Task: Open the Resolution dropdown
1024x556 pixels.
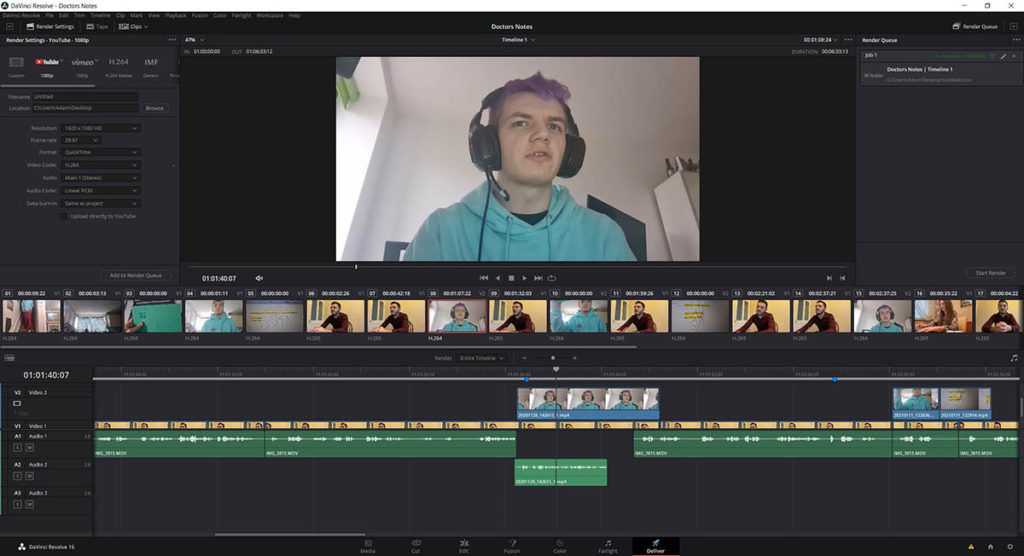Action: coord(101,128)
